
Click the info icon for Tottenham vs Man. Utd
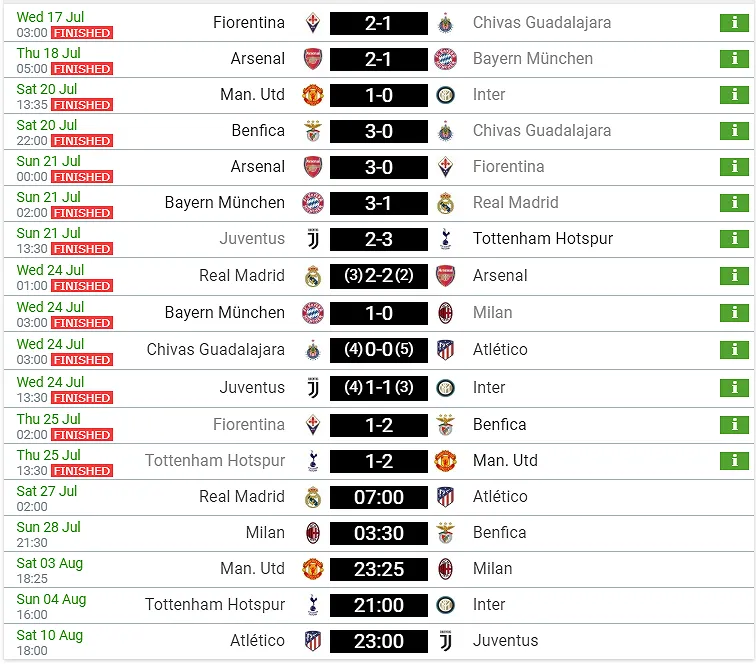[x=734, y=461]
